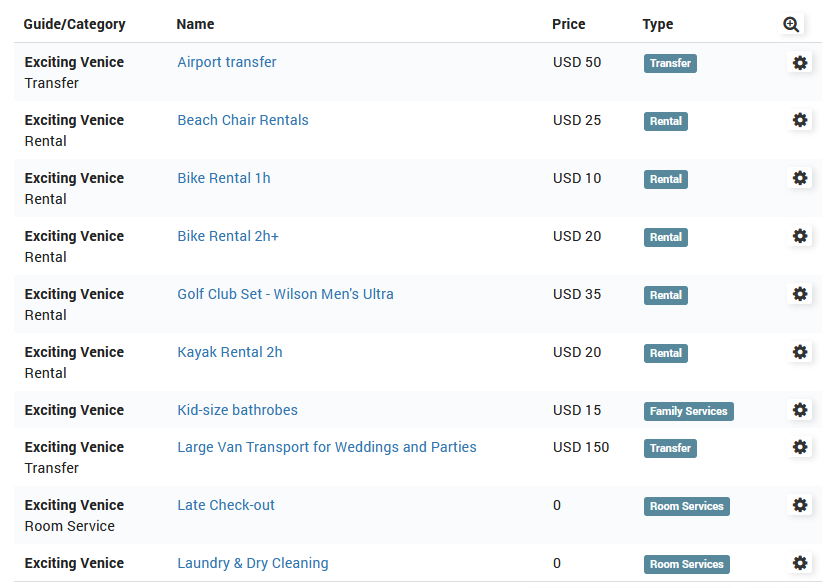Viewport: 840px width, 588px height.
Task: Open gear options for Golf Club Set
Action: [x=799, y=294]
